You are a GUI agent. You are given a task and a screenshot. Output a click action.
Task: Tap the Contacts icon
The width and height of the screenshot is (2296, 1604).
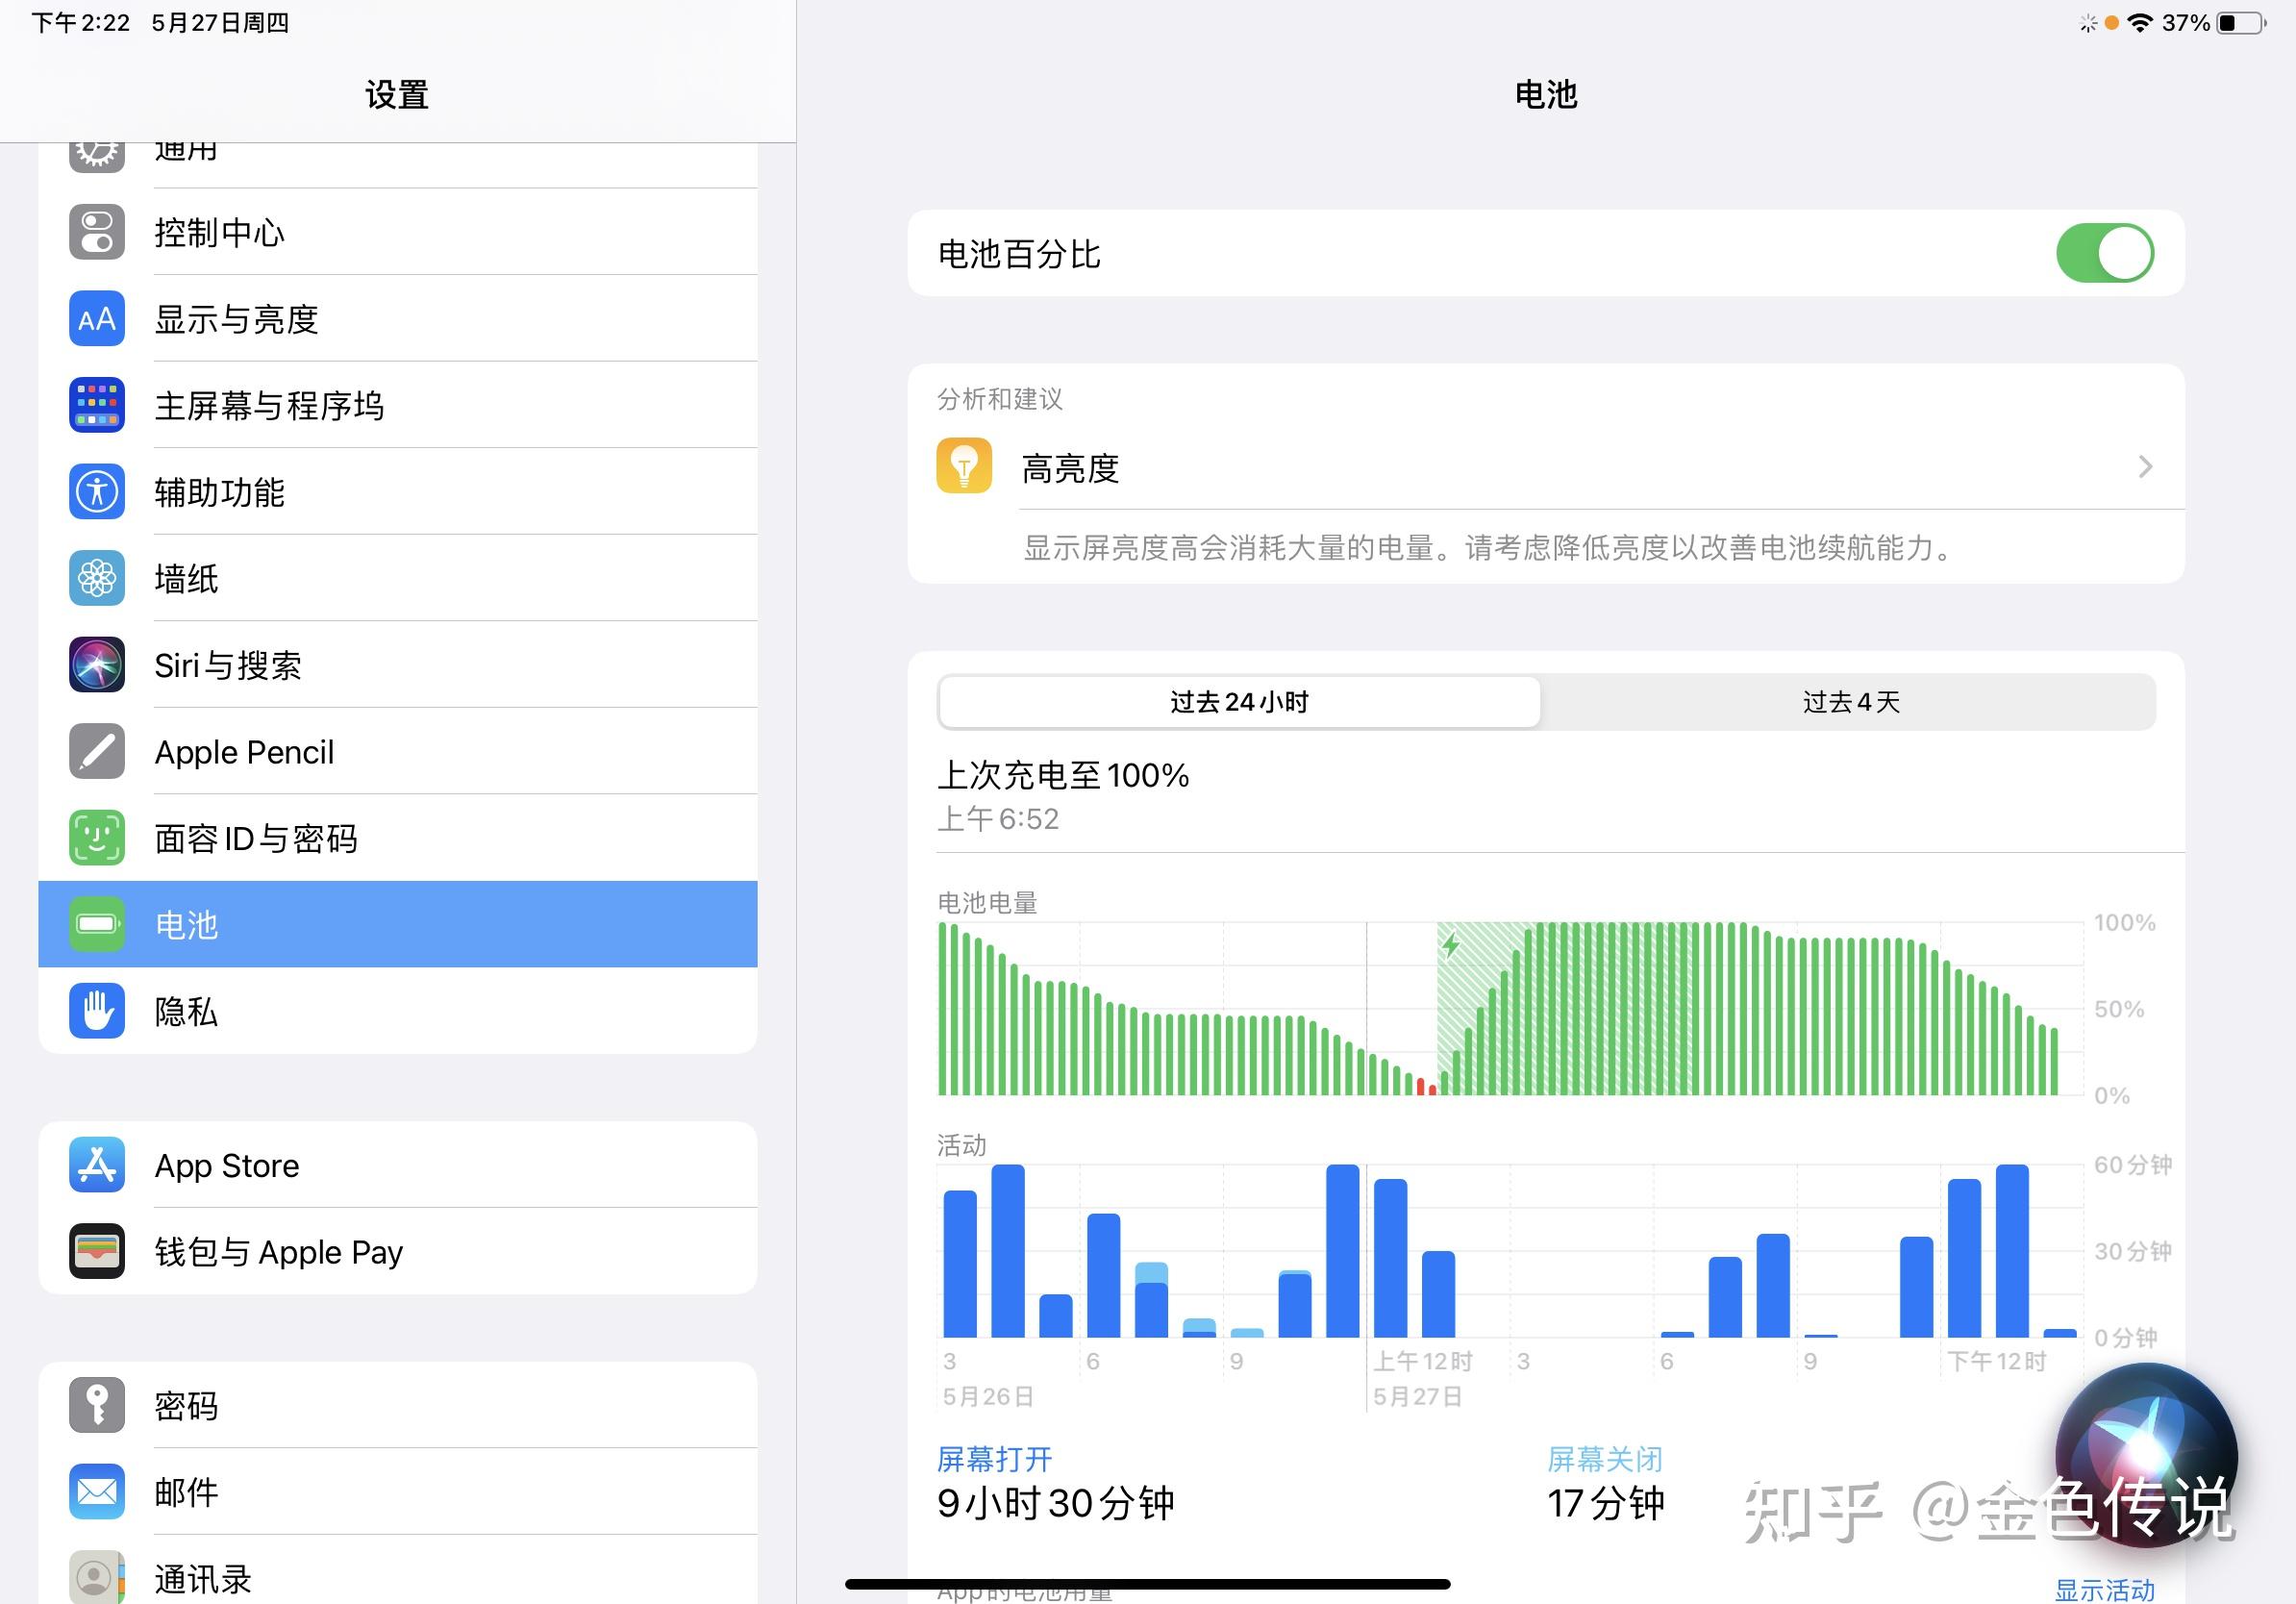click(x=97, y=1577)
